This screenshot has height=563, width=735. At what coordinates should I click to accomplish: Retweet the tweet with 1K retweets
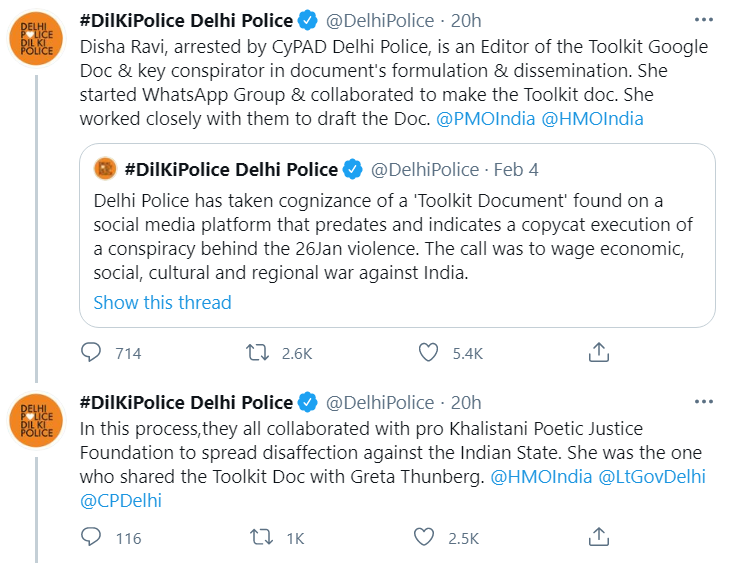pos(261,537)
